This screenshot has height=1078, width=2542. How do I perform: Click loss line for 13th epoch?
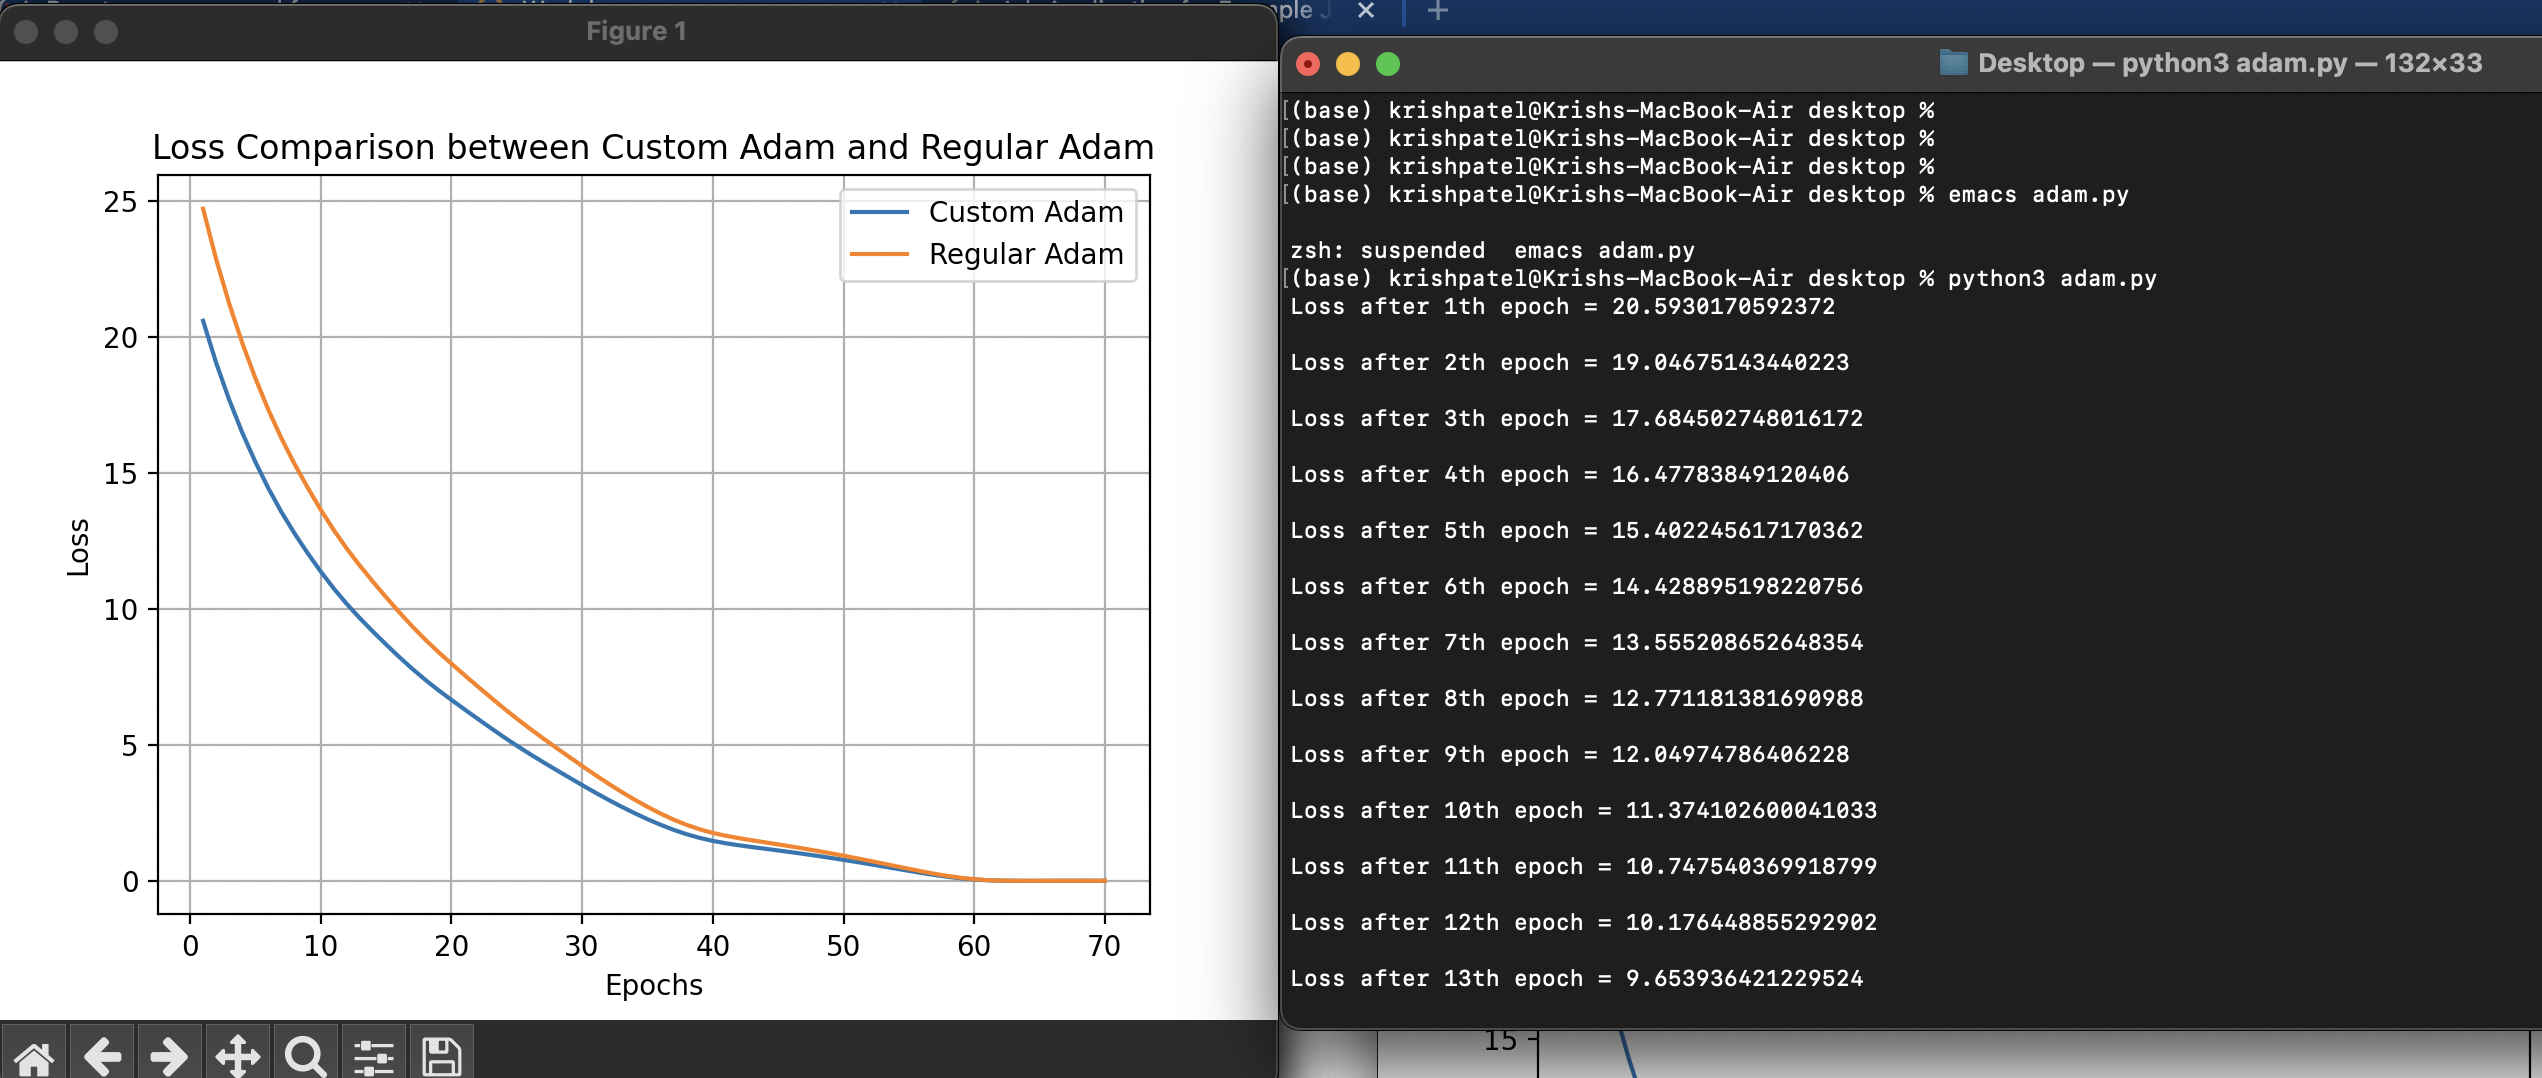[1576, 978]
